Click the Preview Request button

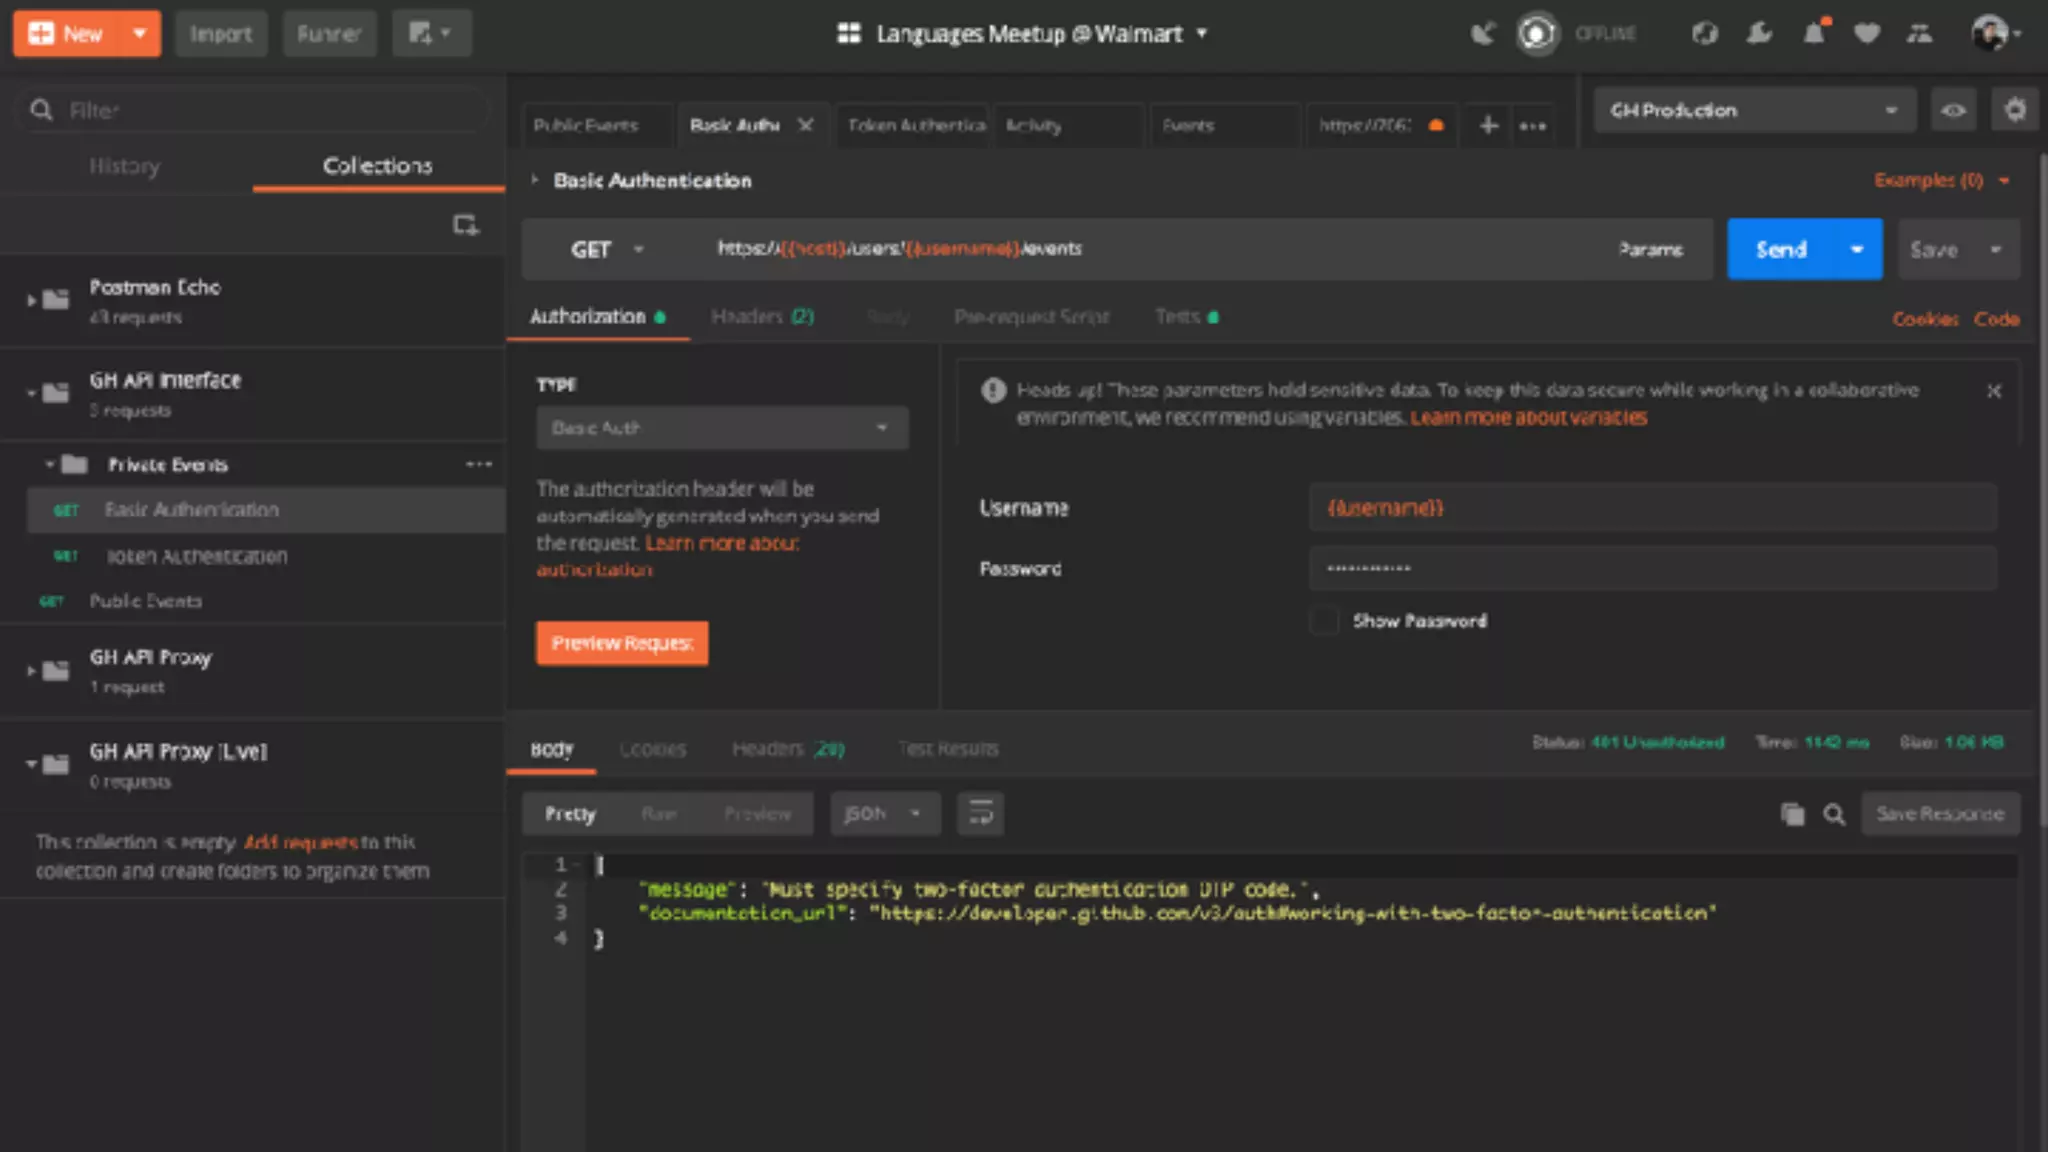(621, 643)
